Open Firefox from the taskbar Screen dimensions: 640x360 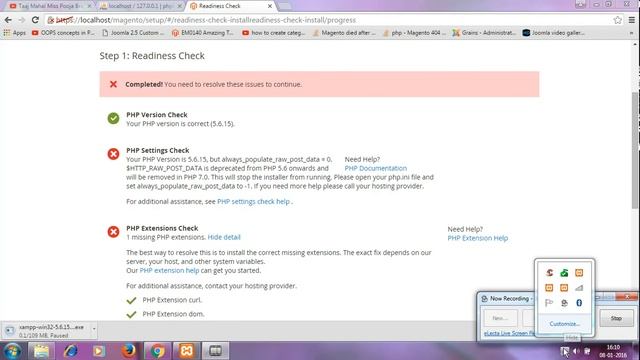[x=128, y=351]
